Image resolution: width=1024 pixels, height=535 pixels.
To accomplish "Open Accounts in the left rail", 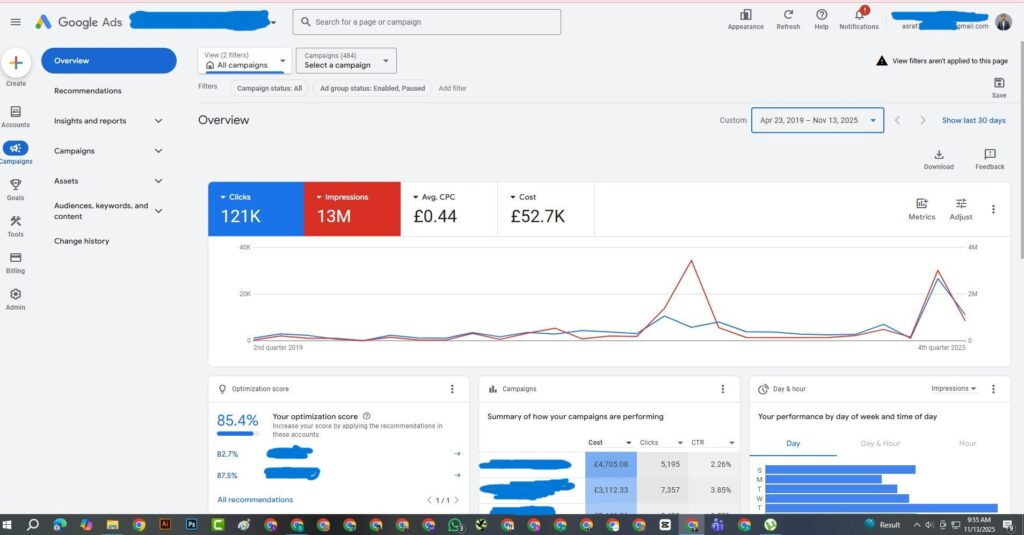I will pyautogui.click(x=16, y=116).
